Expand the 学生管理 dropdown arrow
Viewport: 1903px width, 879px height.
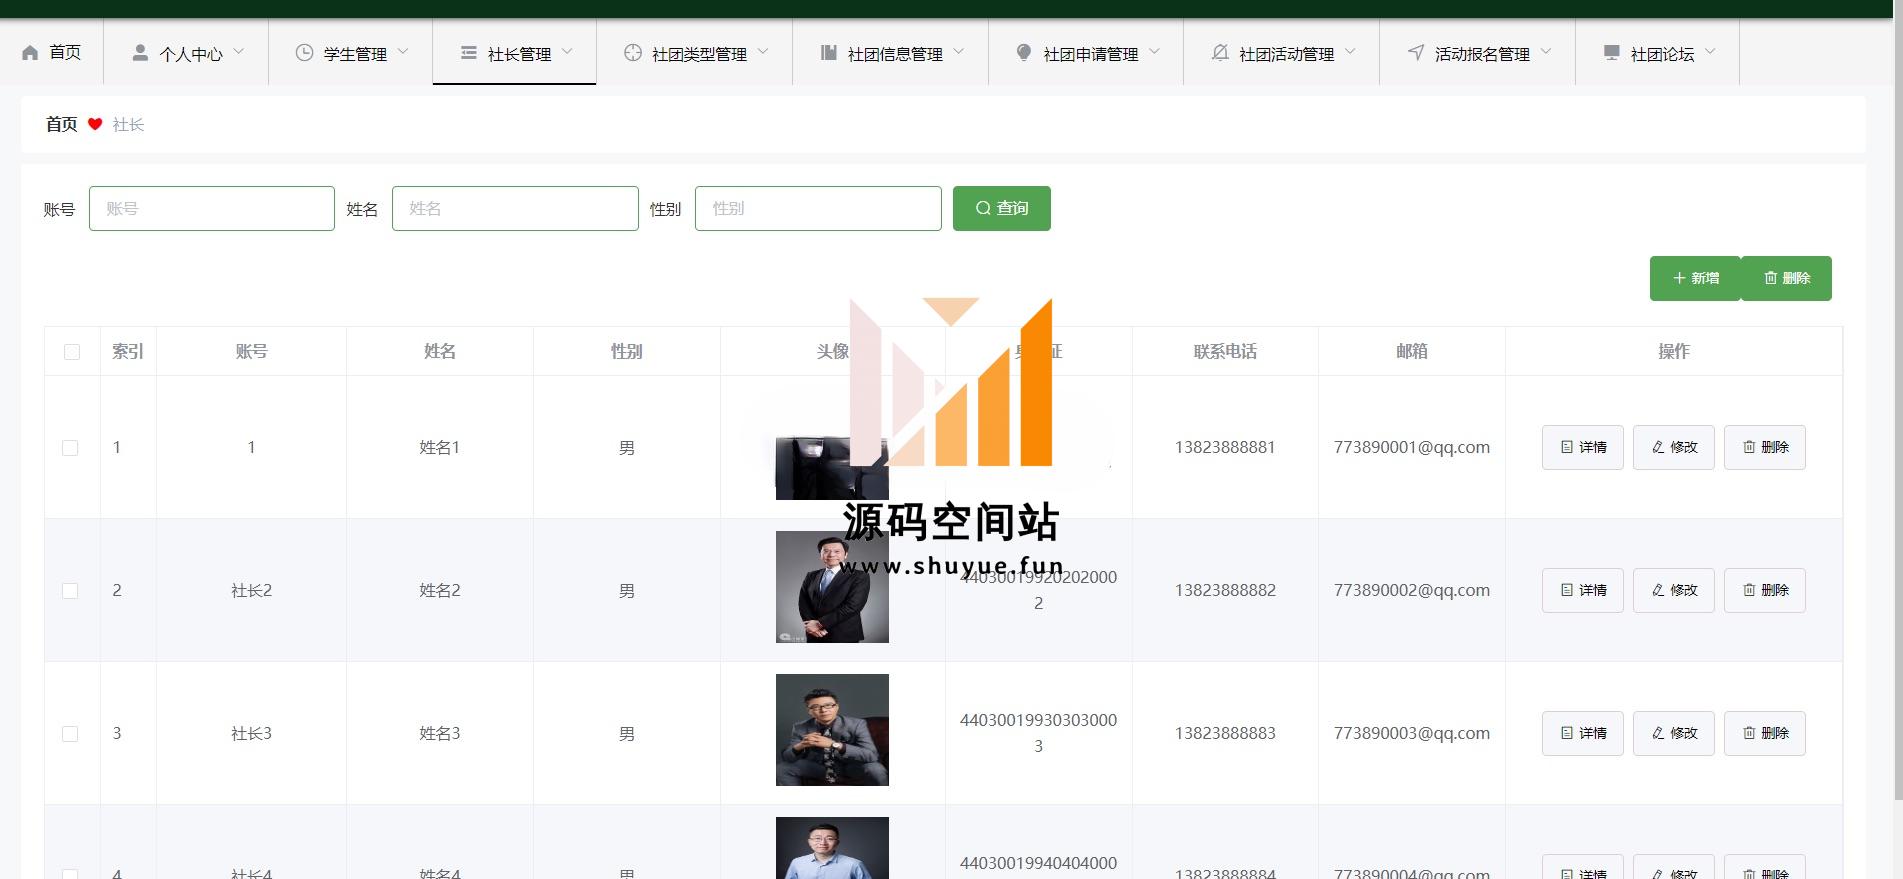(403, 51)
